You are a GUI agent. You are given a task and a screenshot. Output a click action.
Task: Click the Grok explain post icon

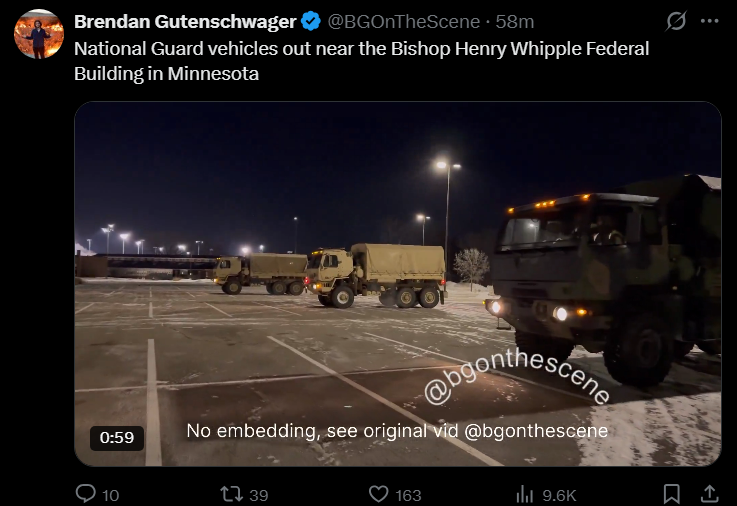coord(676,21)
